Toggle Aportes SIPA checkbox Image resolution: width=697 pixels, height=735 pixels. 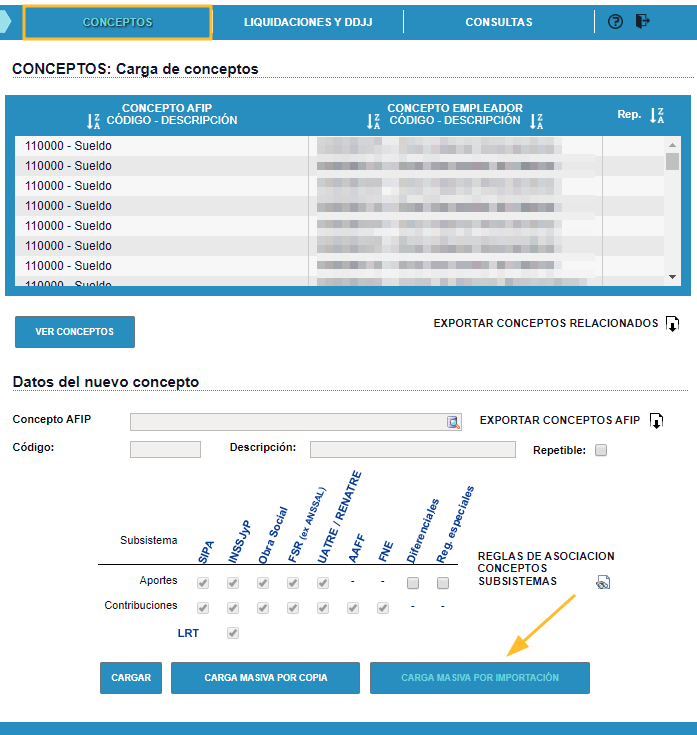203,583
